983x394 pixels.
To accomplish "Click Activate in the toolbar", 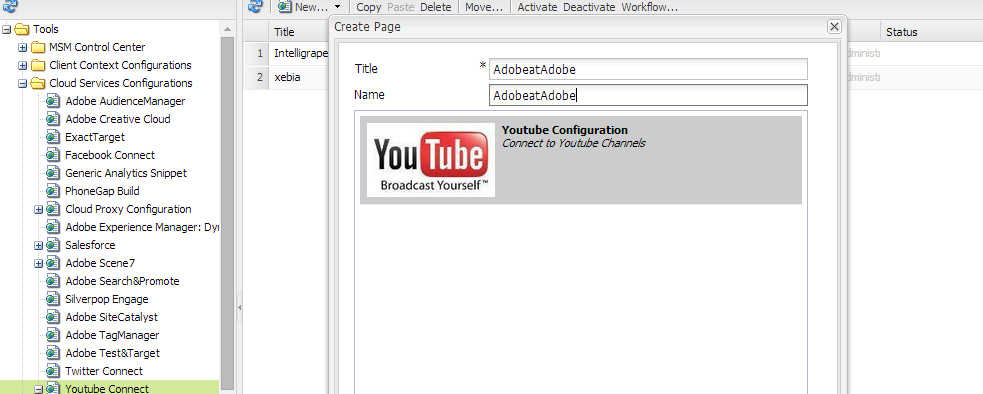I will click(537, 8).
